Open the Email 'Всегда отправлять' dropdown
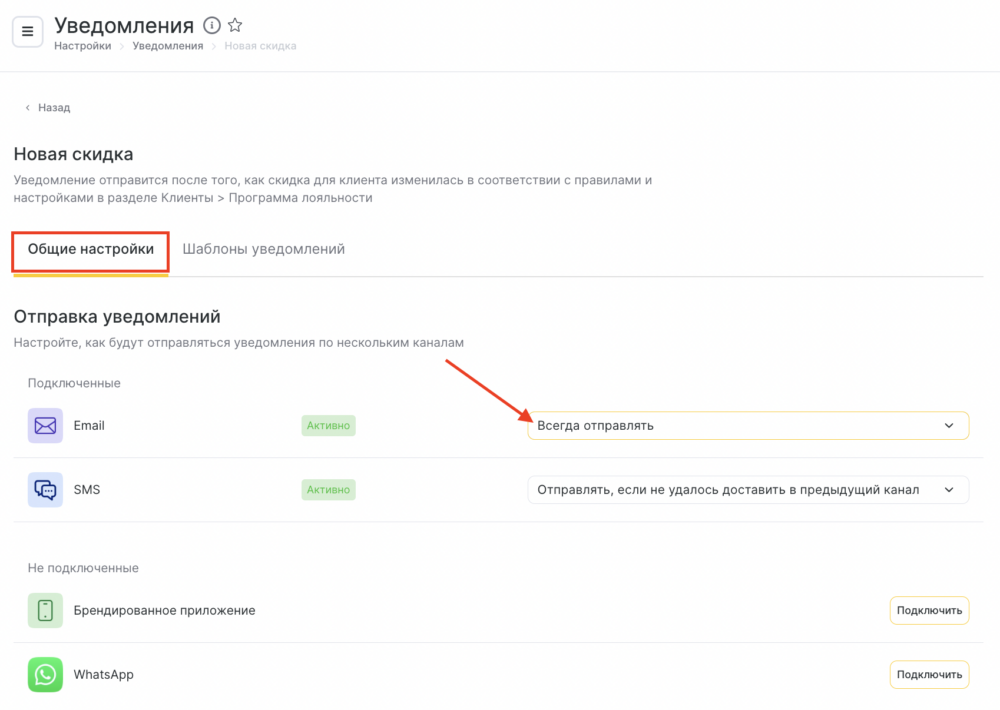1000x710 pixels. (748, 425)
